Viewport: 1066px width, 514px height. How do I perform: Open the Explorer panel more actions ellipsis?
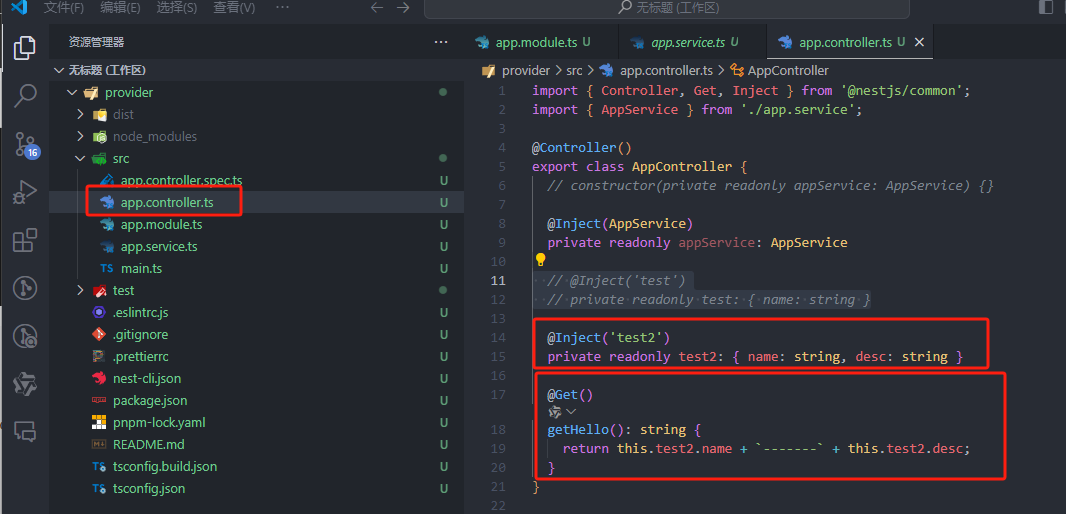(x=441, y=42)
